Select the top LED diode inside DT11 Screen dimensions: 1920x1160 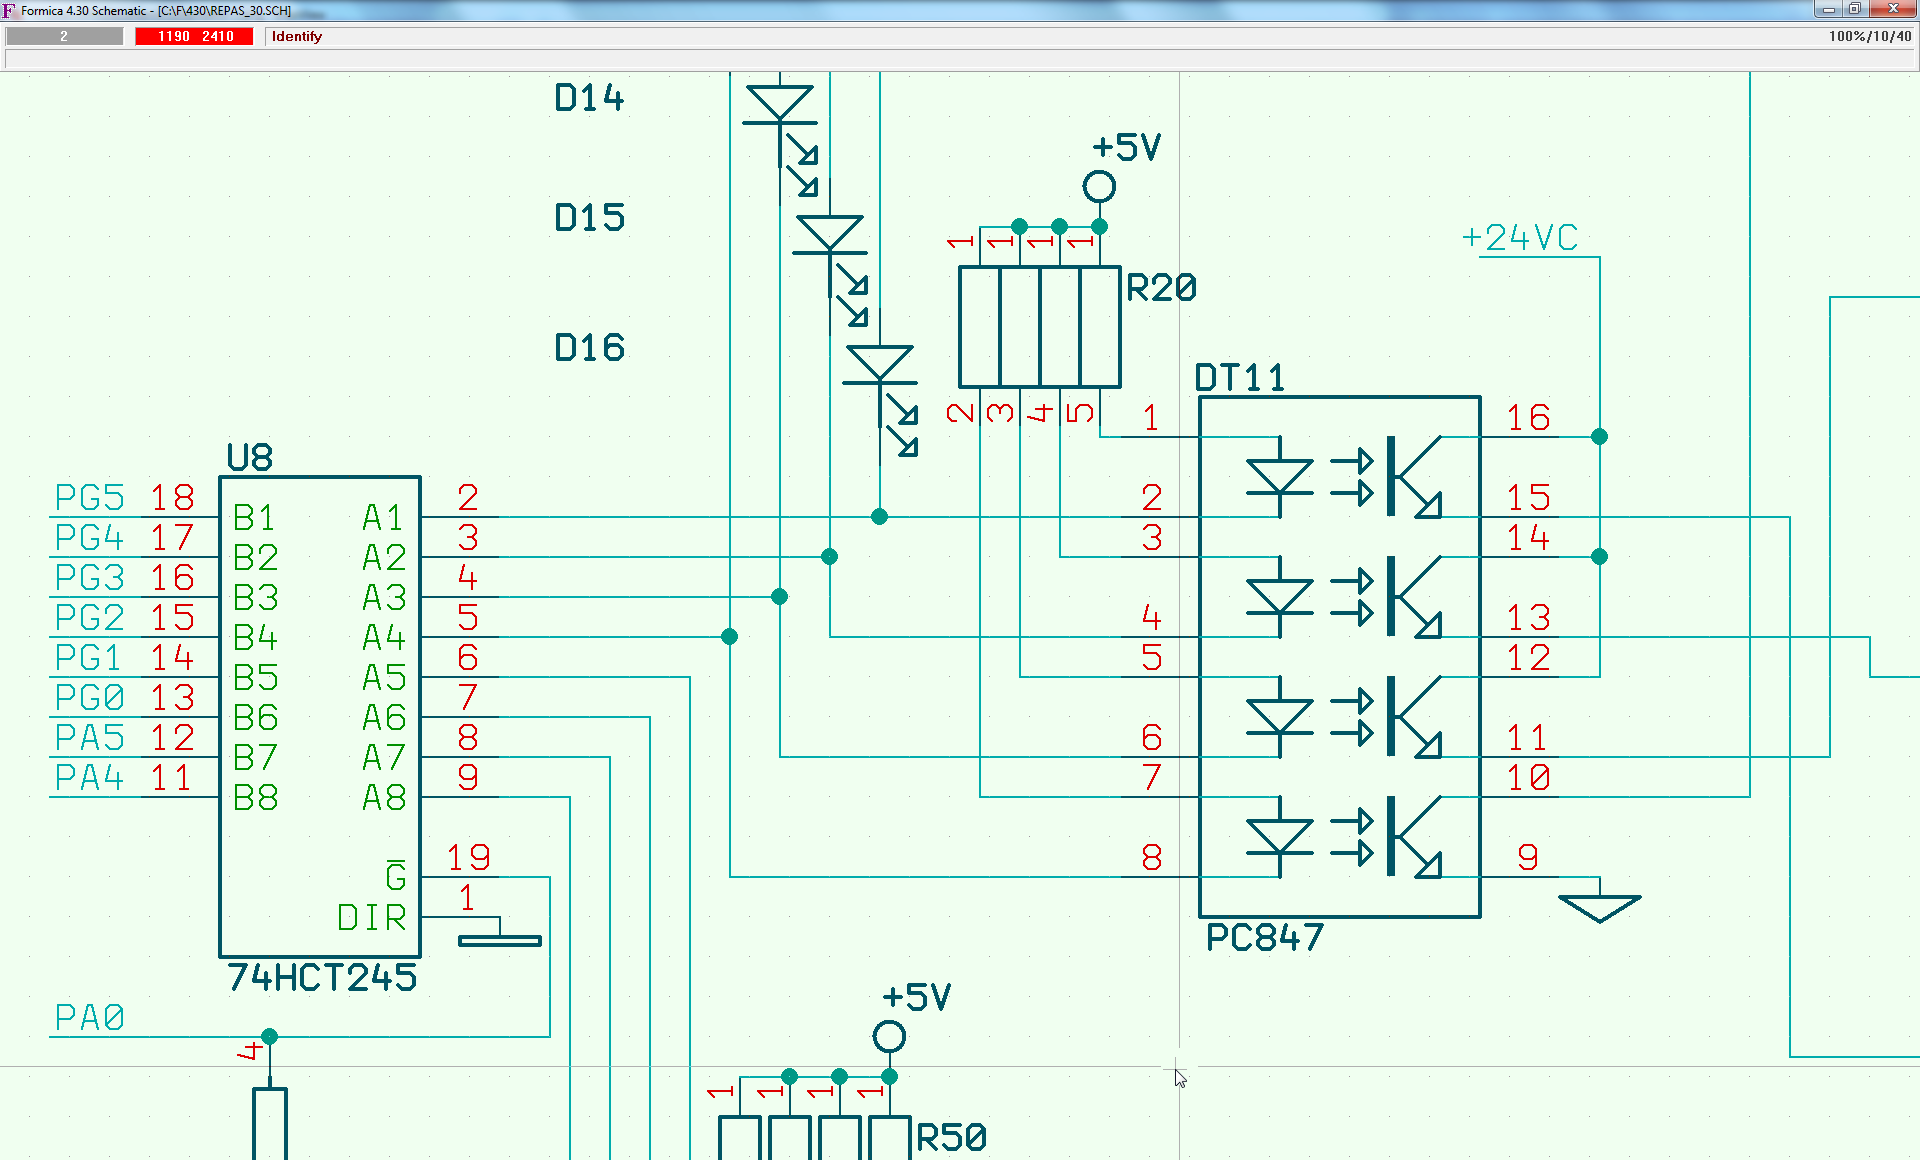pyautogui.click(x=1280, y=477)
